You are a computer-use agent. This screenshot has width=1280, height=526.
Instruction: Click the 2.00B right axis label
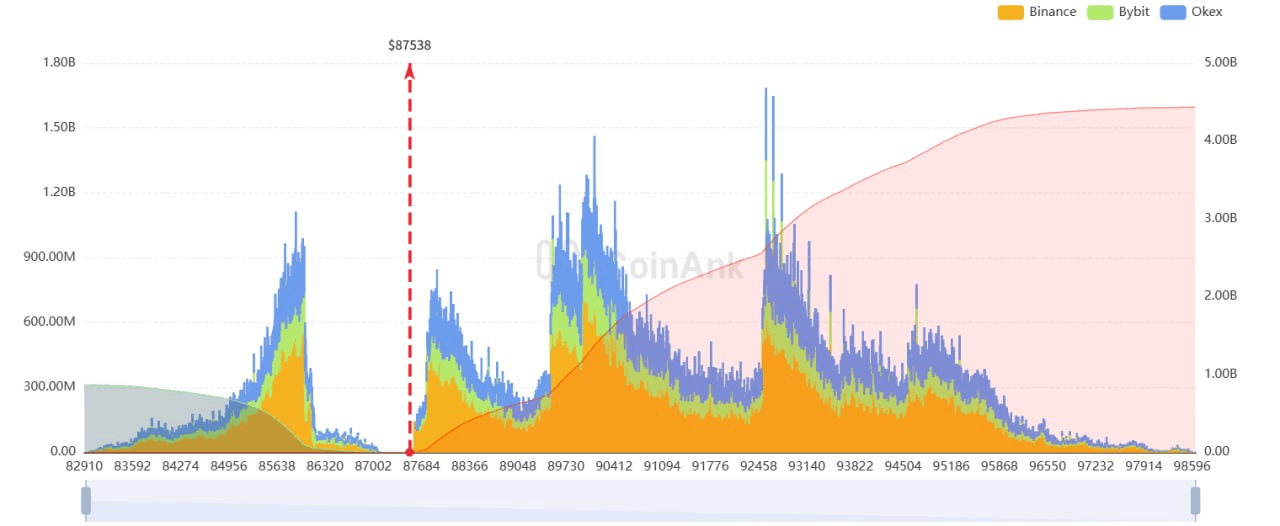pyautogui.click(x=1221, y=296)
